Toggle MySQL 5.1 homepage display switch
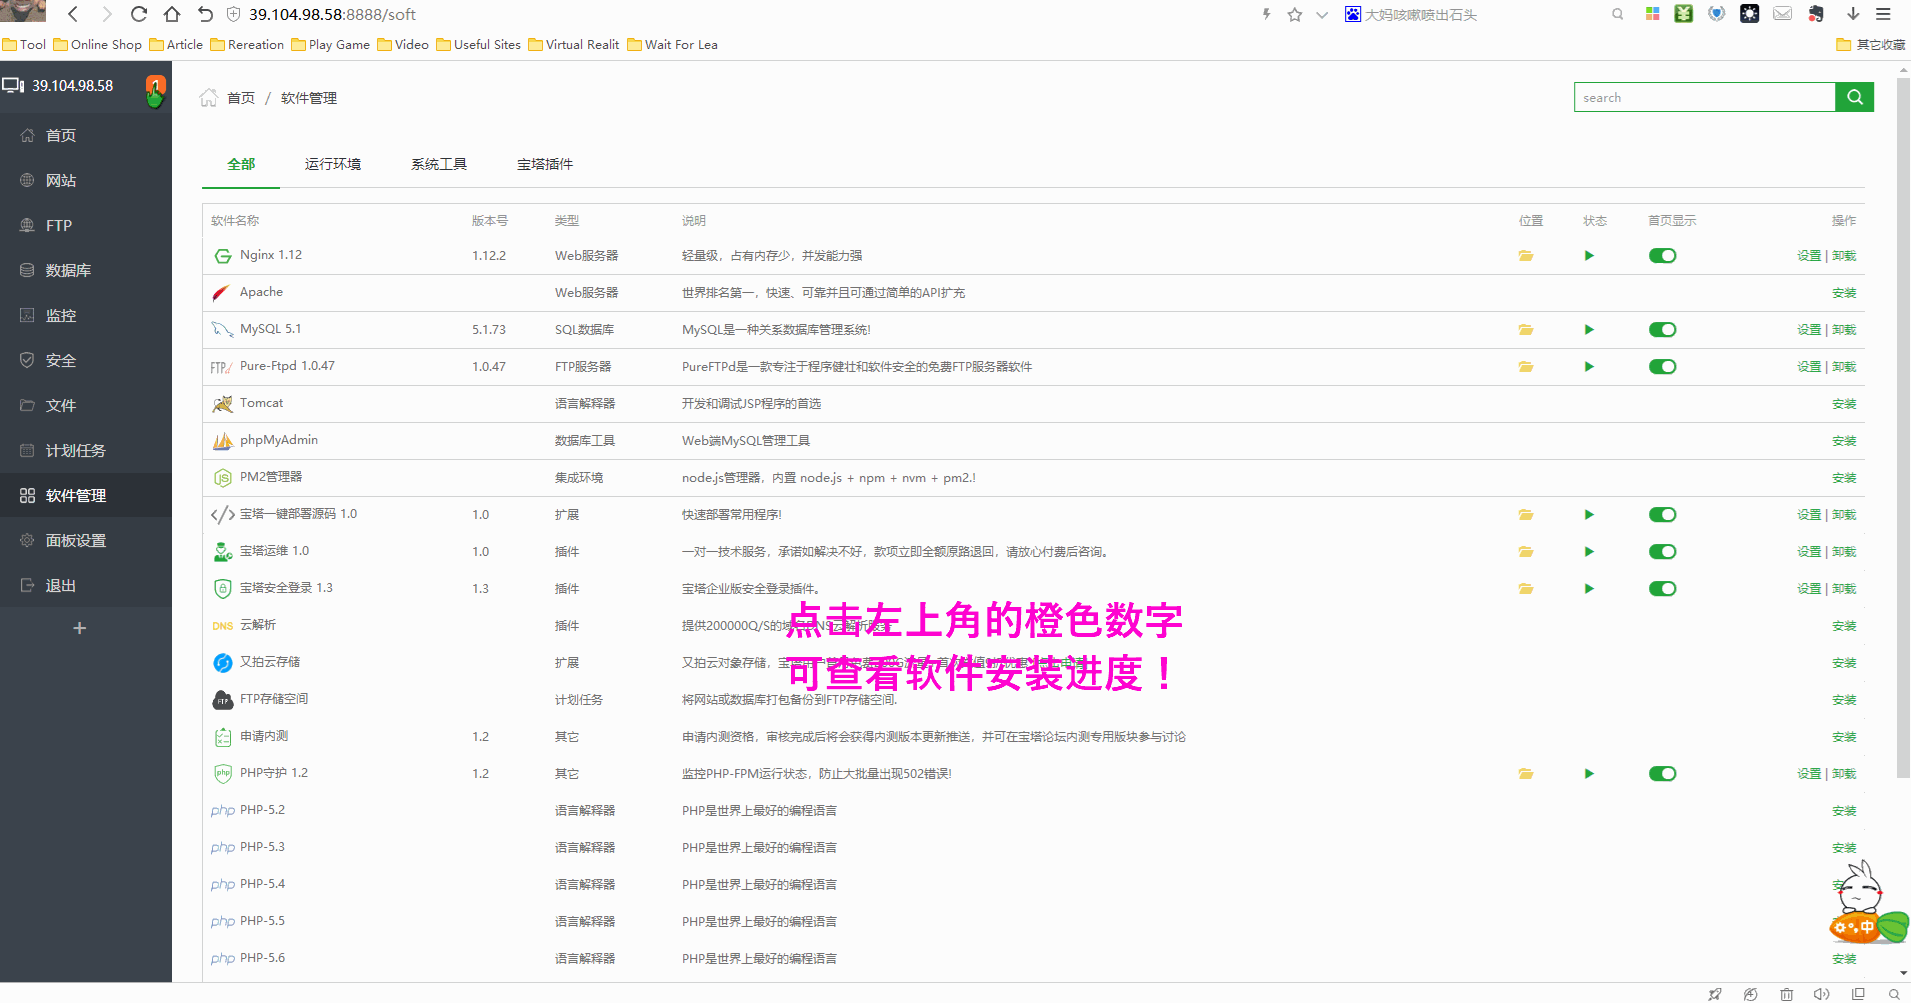Screen dimensions: 1911x1003 (1663, 330)
